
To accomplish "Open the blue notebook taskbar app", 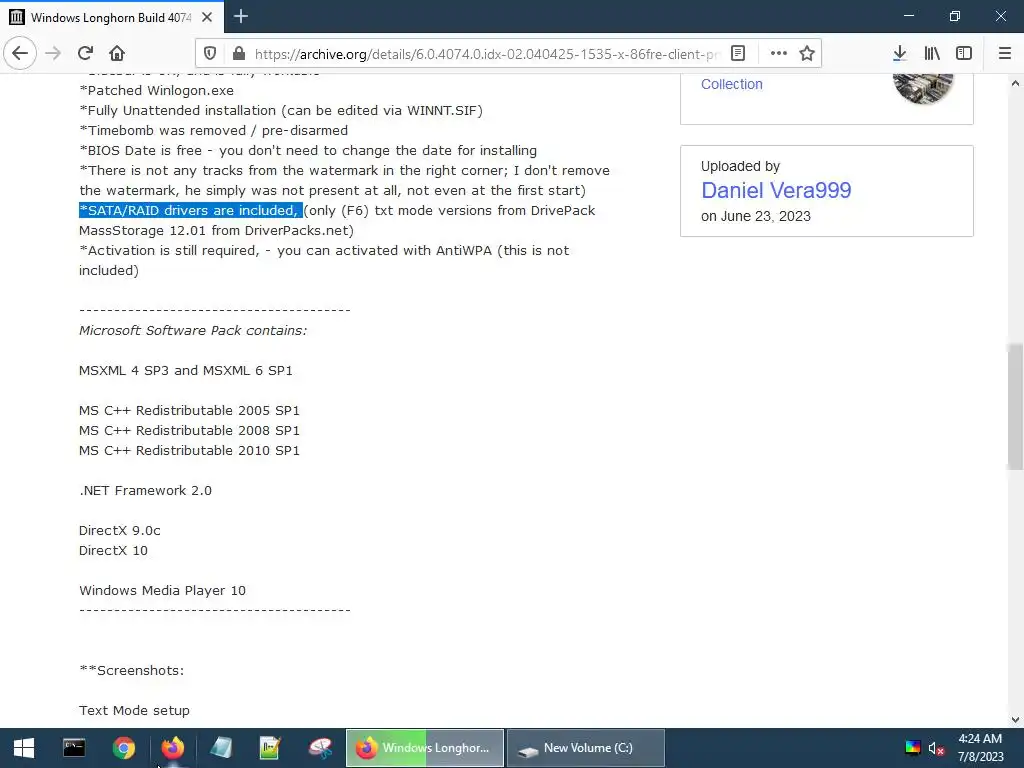I will pyautogui.click(x=221, y=748).
